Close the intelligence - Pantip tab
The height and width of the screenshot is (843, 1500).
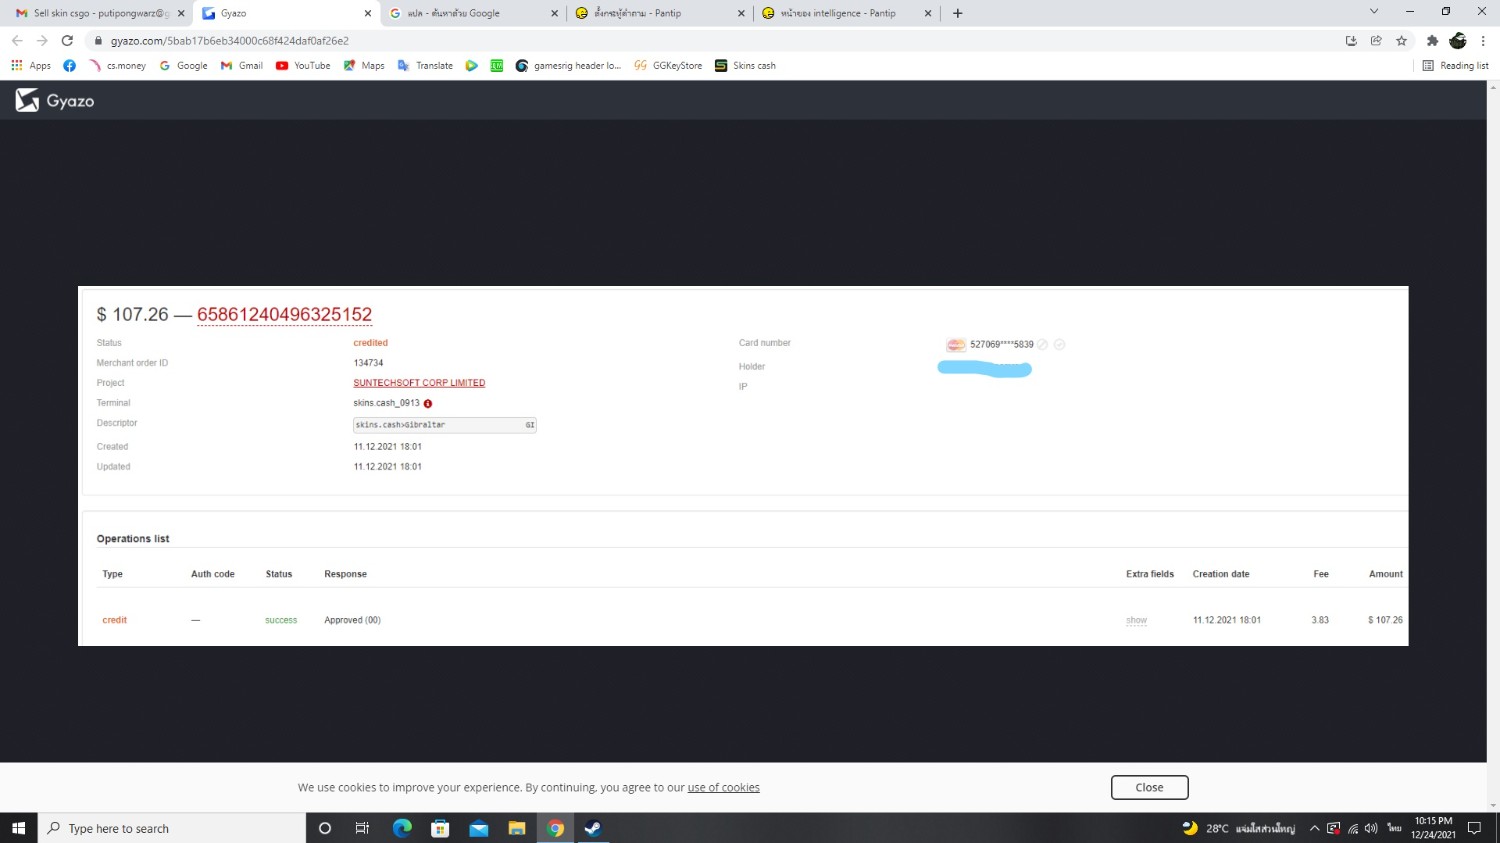pyautogui.click(x=928, y=13)
